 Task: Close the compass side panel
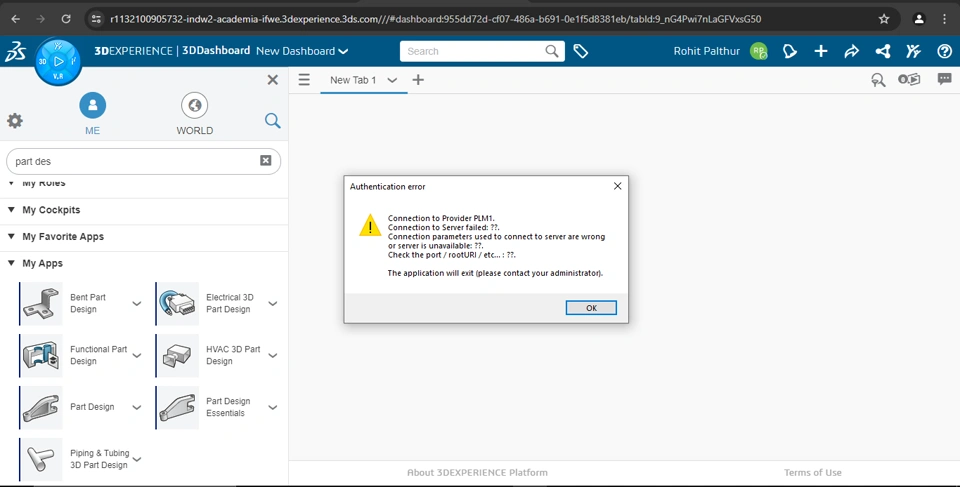273,80
